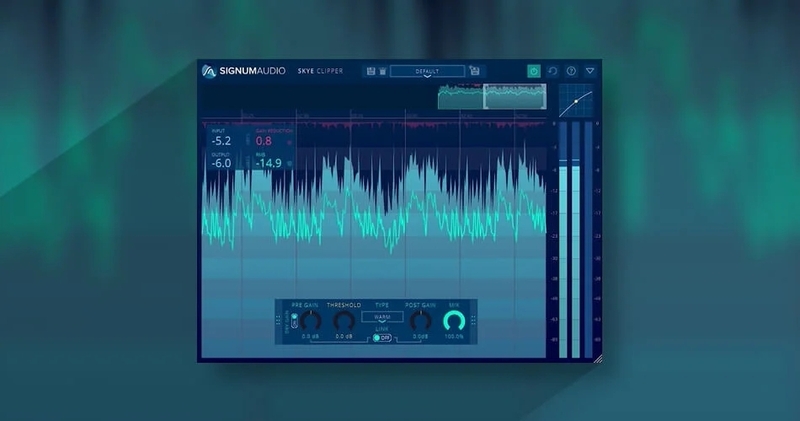Screen dimensions: 800x421
Task: Delete preset using the trash icon
Action: pos(383,71)
